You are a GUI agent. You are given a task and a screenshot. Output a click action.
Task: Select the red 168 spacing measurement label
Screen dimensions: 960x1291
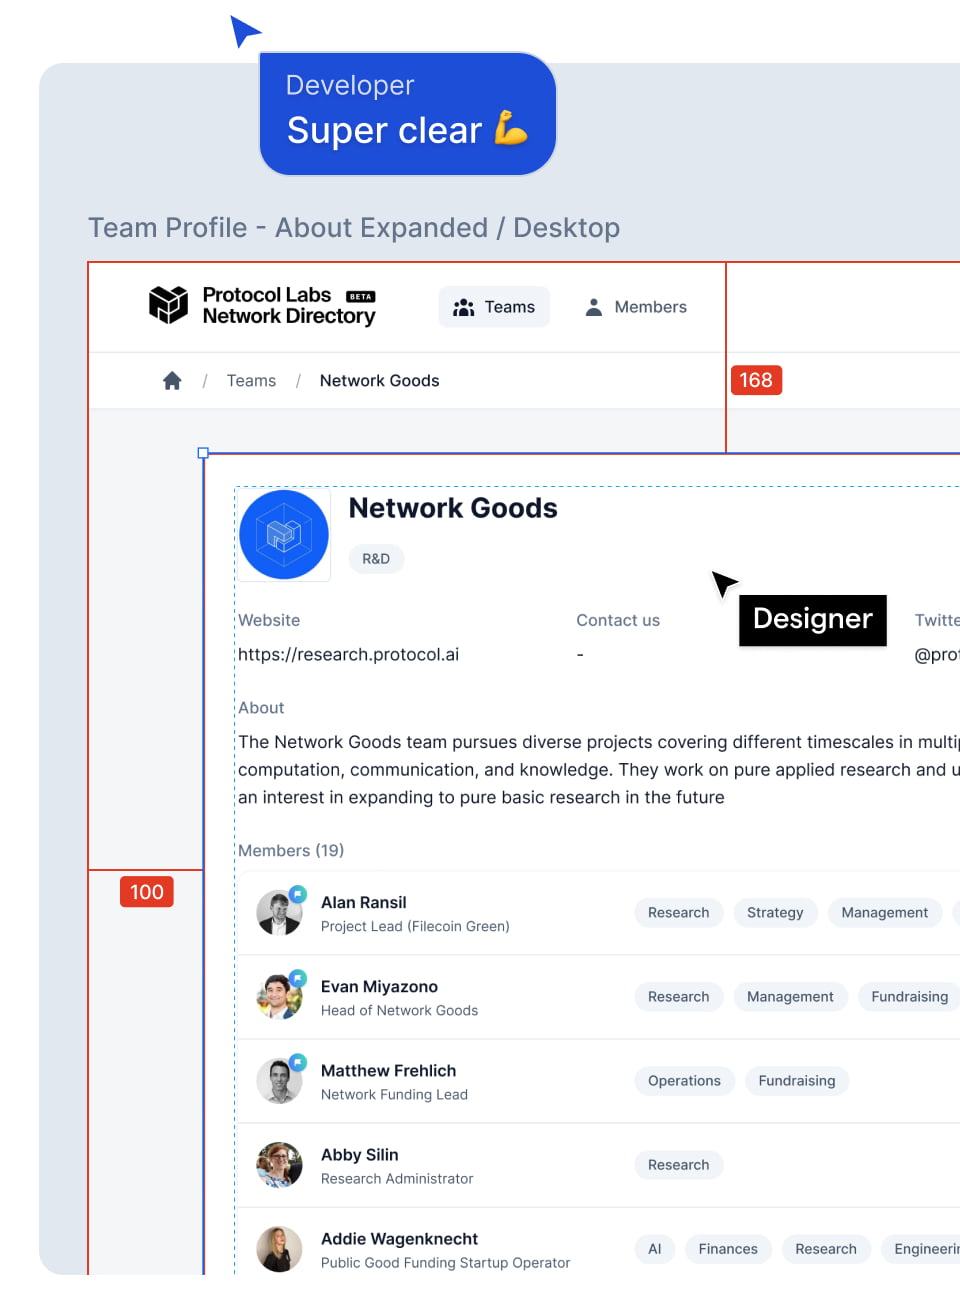(756, 380)
